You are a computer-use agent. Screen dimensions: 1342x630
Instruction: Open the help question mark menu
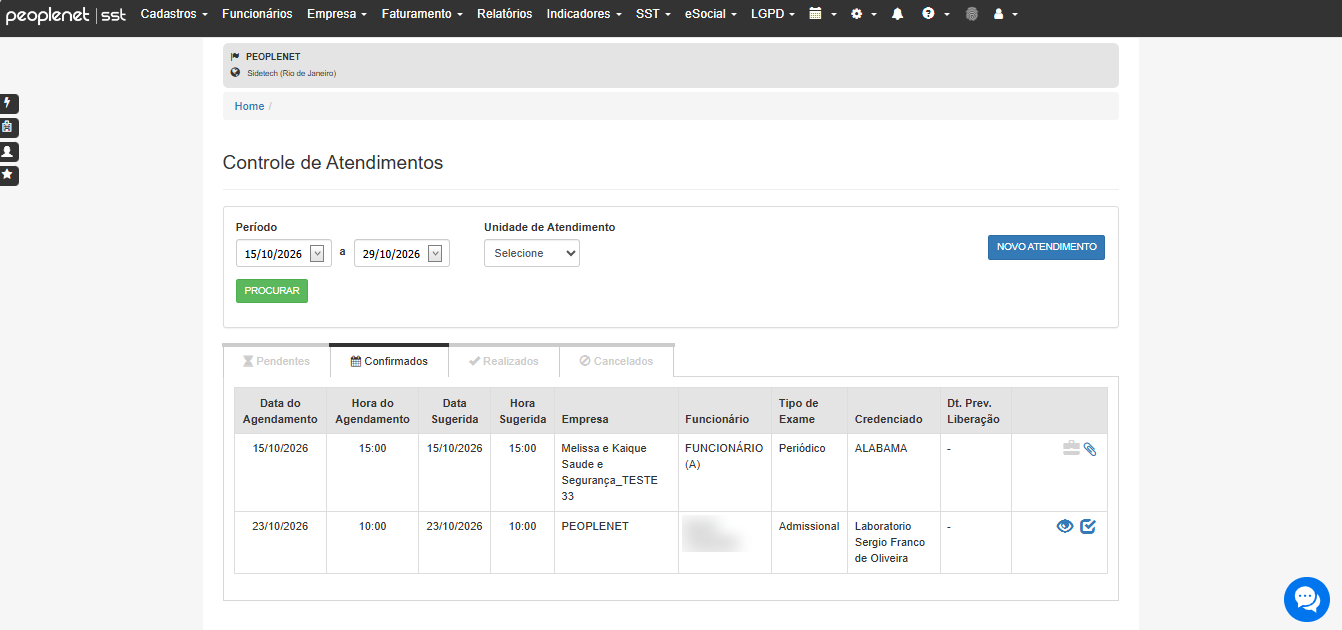point(935,14)
